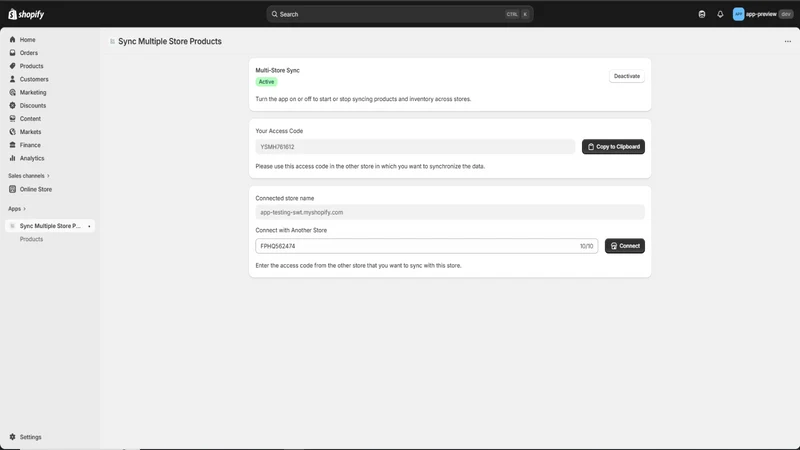Viewport: 800px width, 450px height.
Task: Click Copy to Clipboard button
Action: coord(613,147)
